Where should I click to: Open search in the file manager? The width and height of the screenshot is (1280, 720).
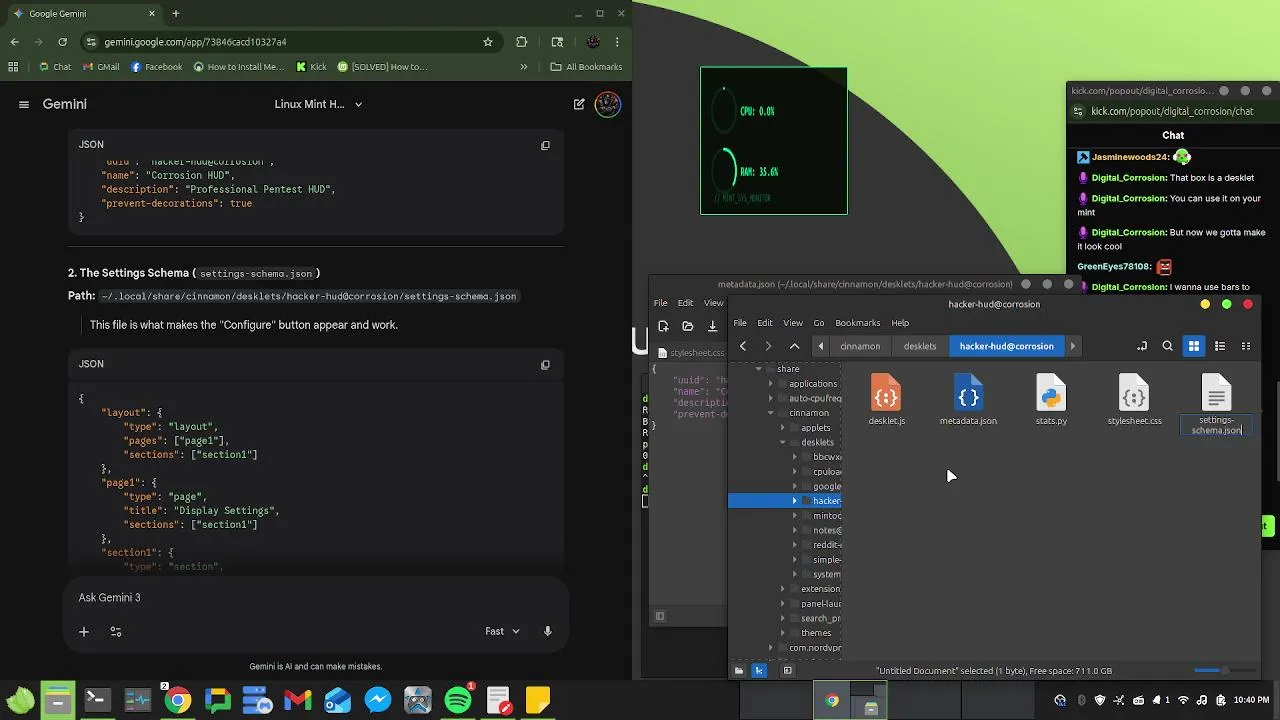coord(1167,346)
